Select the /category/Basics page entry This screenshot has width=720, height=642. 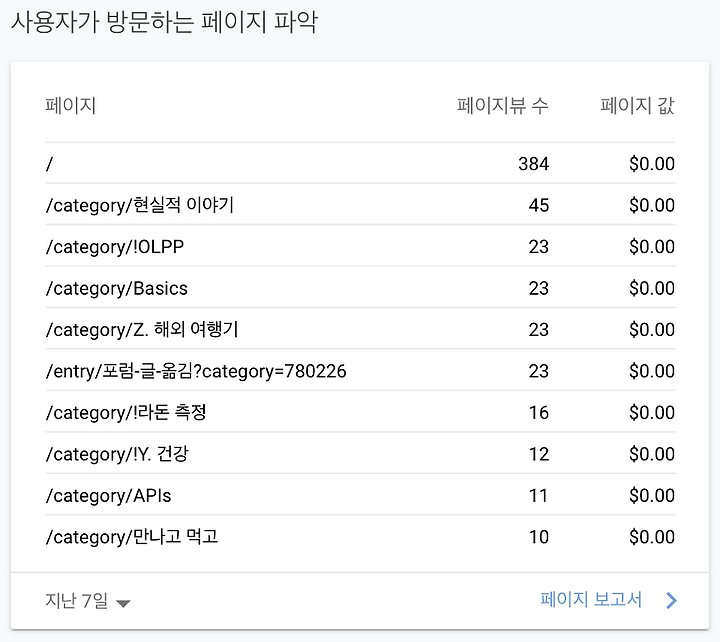(x=360, y=288)
